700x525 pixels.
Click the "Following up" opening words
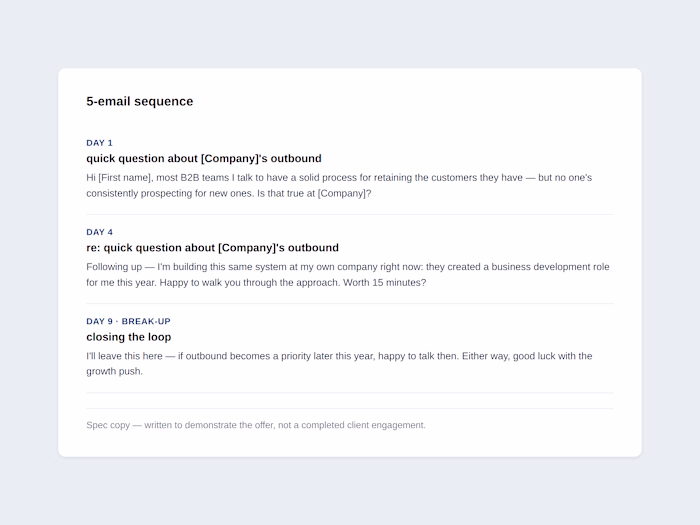[114, 267]
